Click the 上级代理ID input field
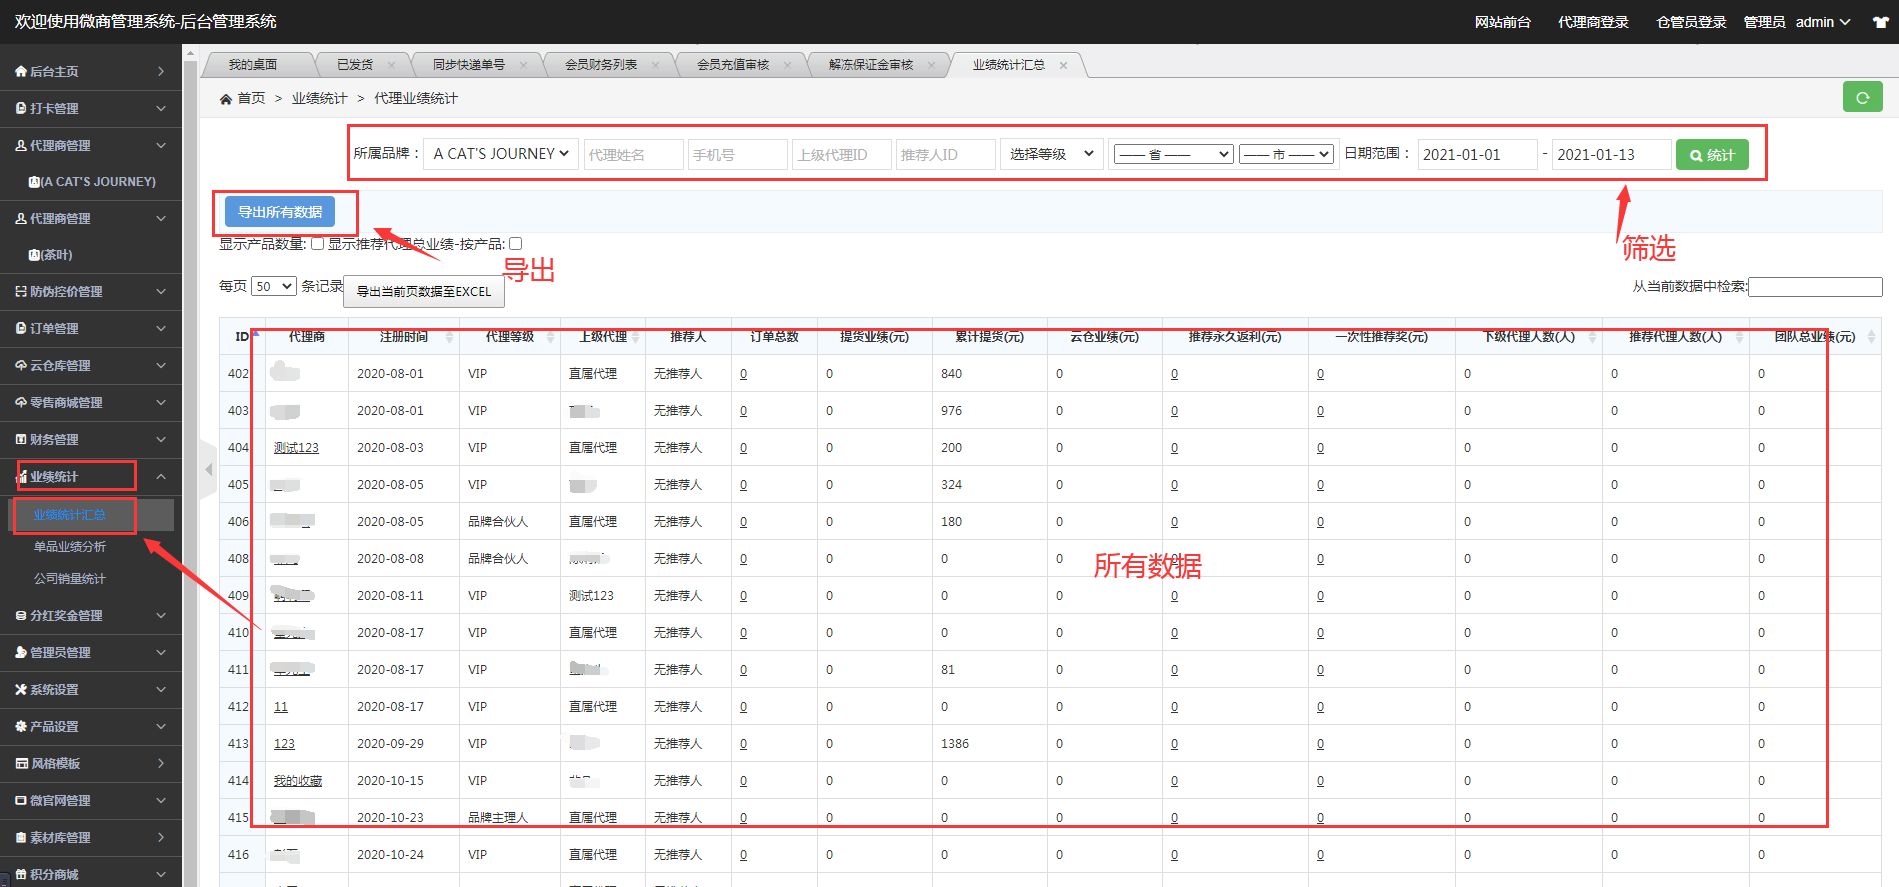 coord(841,154)
